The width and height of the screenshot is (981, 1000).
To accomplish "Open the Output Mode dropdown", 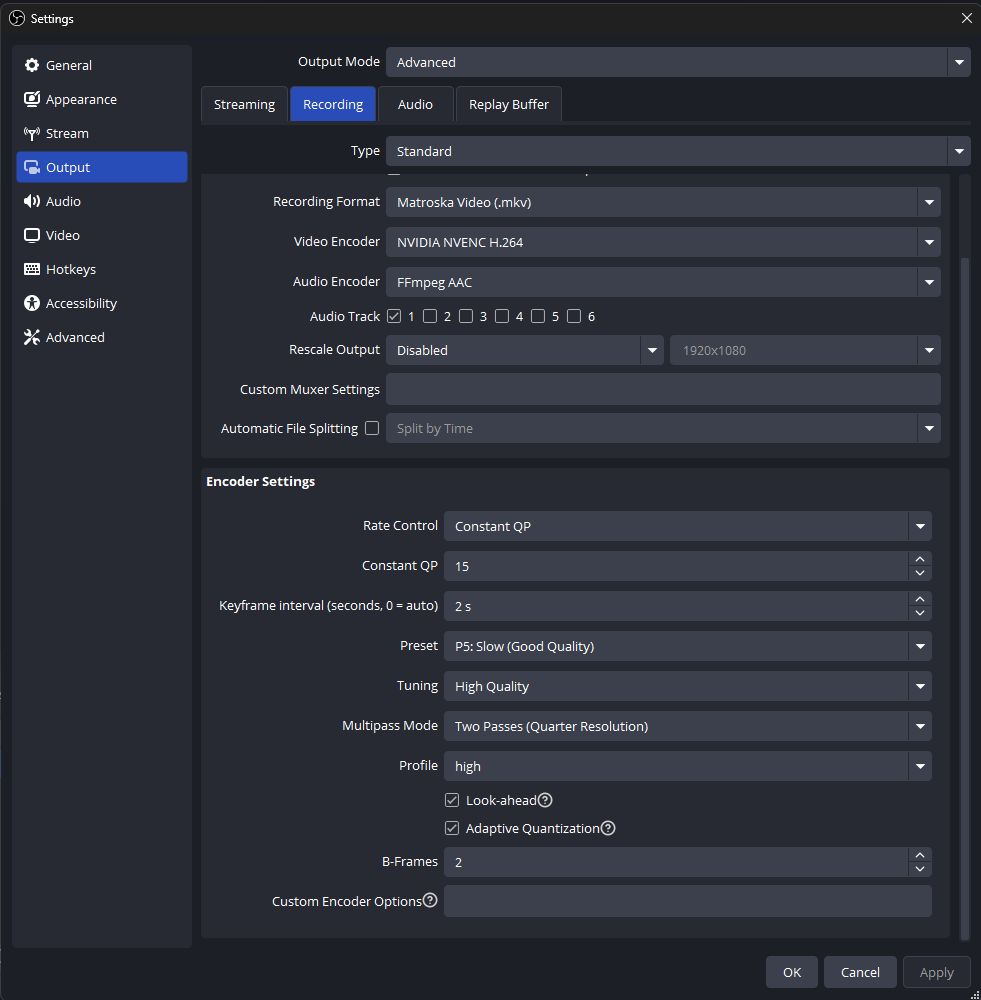I will point(678,62).
